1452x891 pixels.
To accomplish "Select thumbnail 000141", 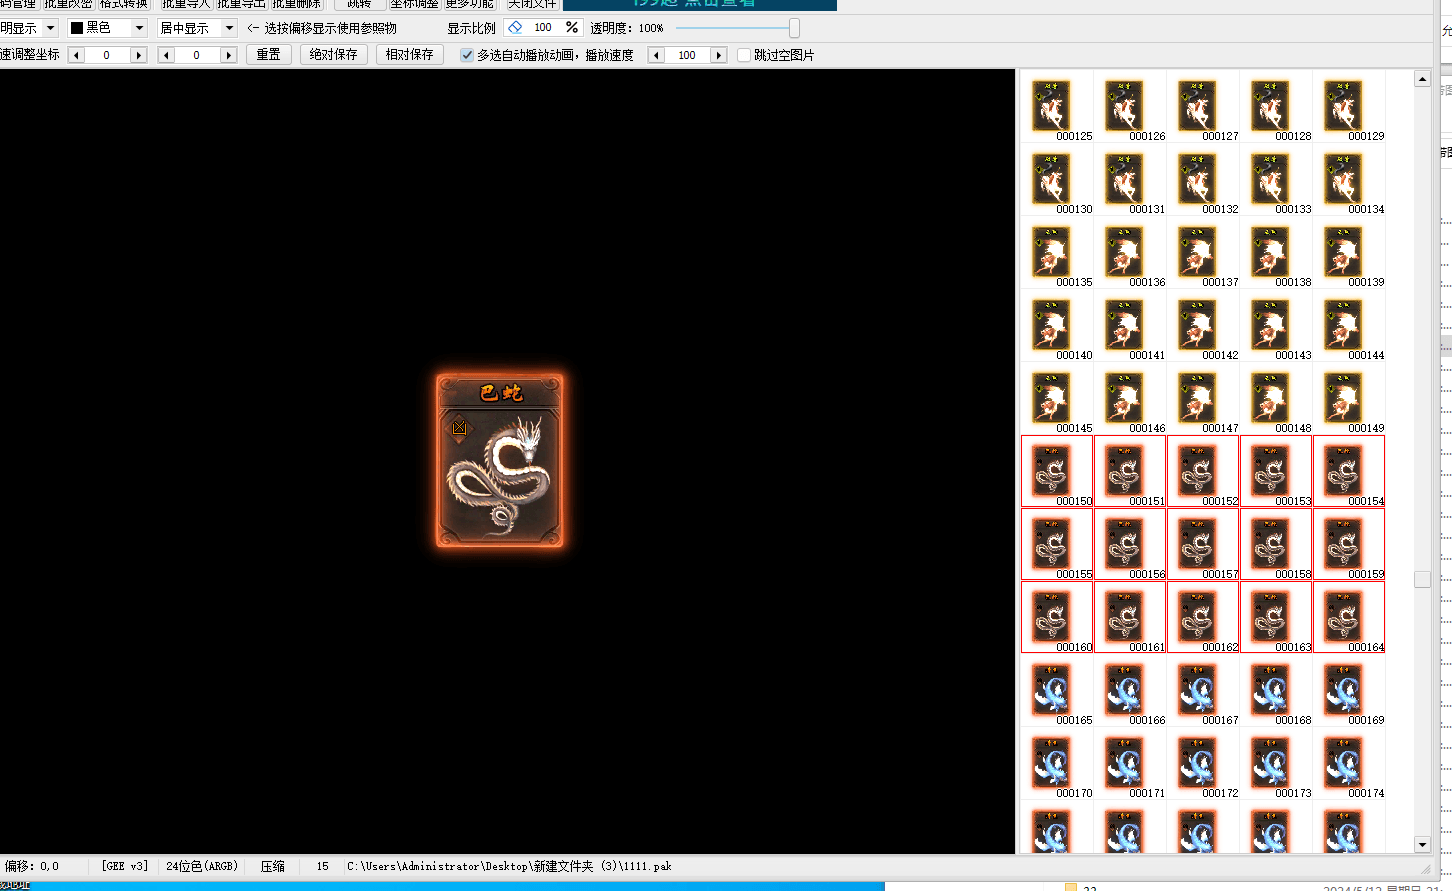I will coord(1130,325).
